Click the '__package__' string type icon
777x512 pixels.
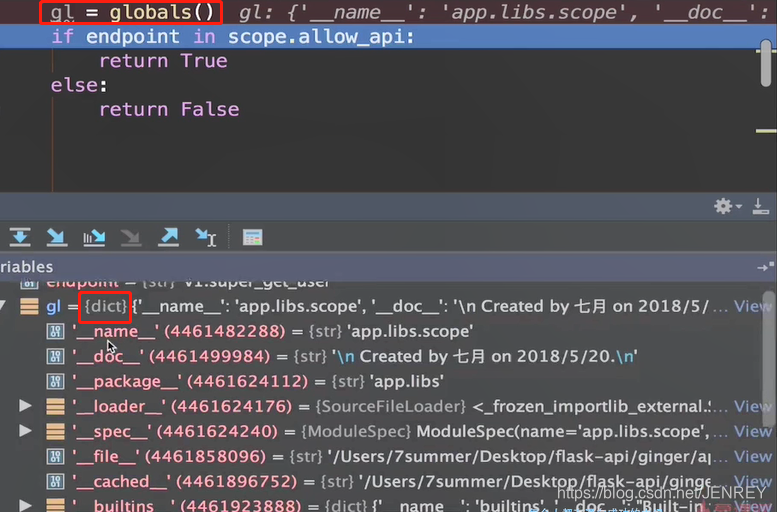tap(56, 381)
